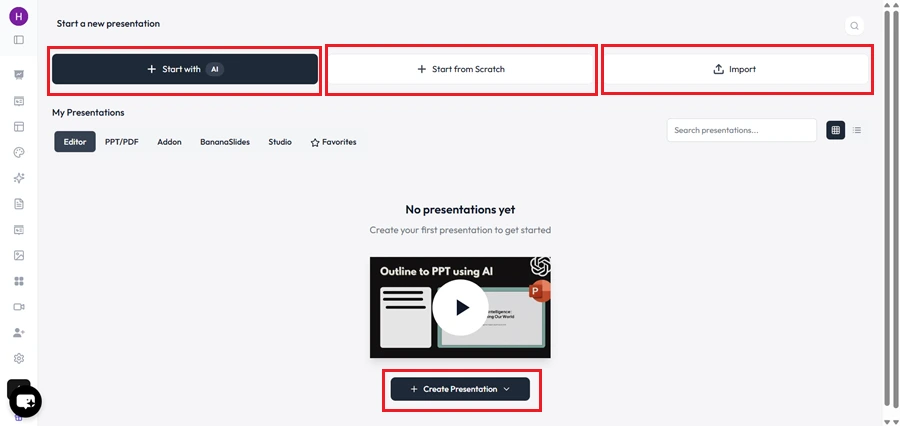Click the Start a new presentation heading
900x426 pixels.
point(108,24)
